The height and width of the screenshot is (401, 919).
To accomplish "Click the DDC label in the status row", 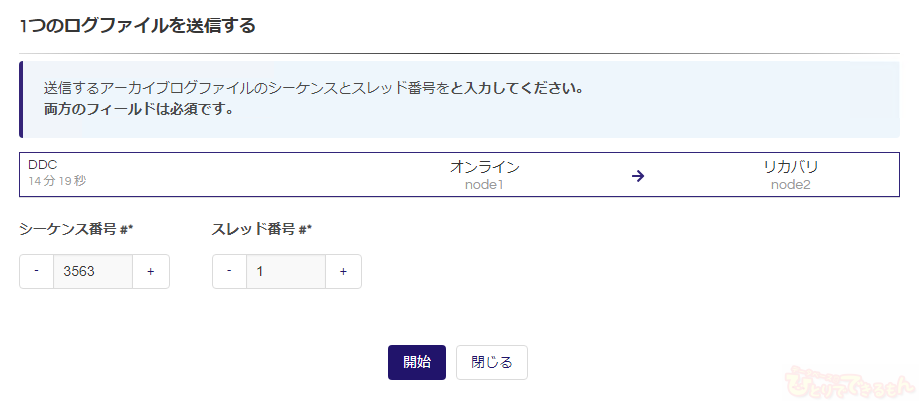I will [42, 165].
